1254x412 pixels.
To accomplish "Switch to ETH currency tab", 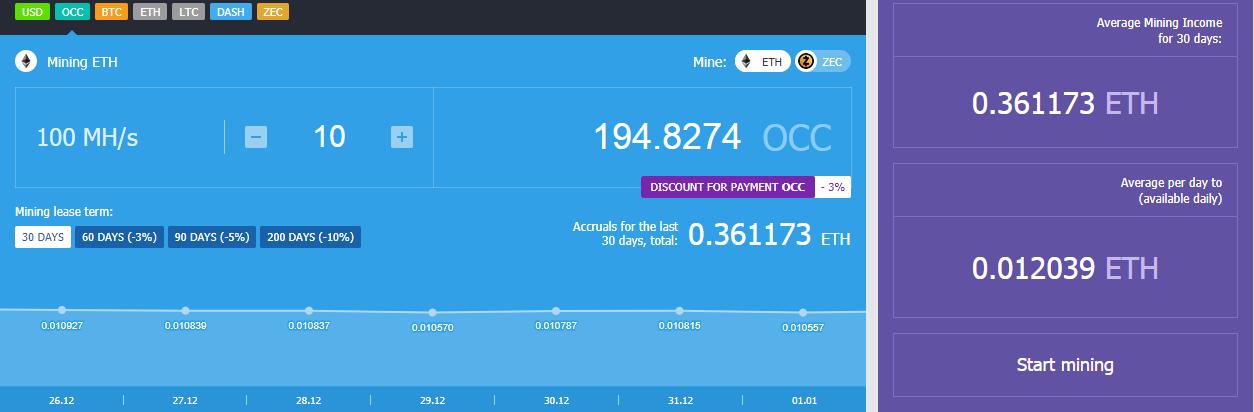I will coord(150,12).
